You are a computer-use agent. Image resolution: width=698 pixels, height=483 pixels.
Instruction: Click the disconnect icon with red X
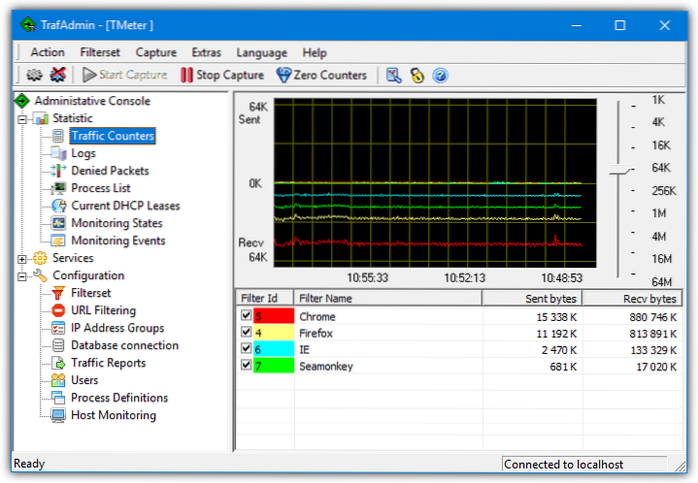tap(58, 75)
